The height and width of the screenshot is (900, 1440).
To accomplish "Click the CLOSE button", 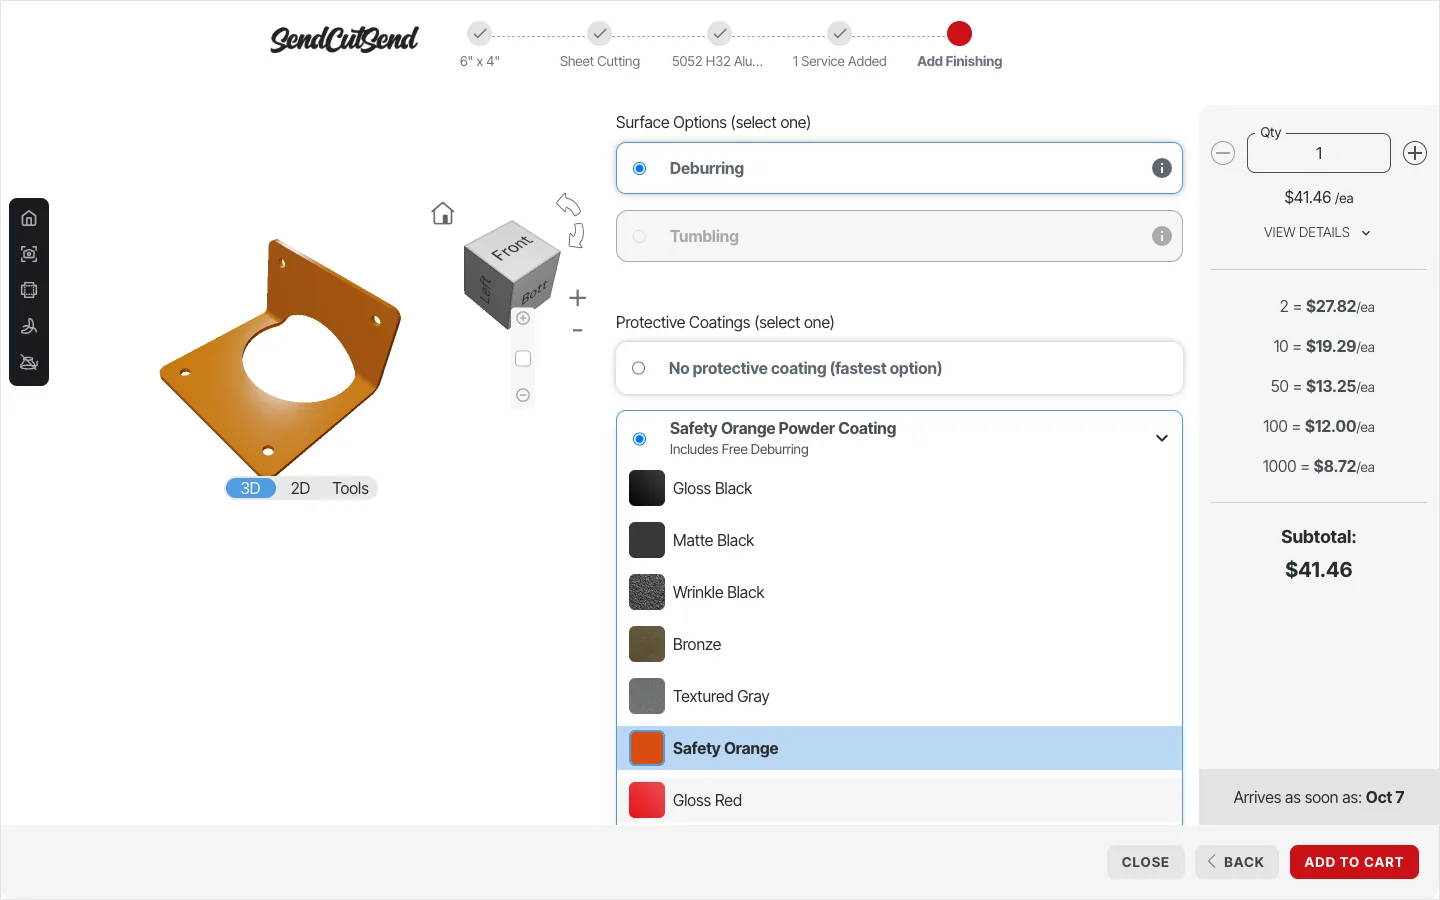I will [x=1145, y=862].
